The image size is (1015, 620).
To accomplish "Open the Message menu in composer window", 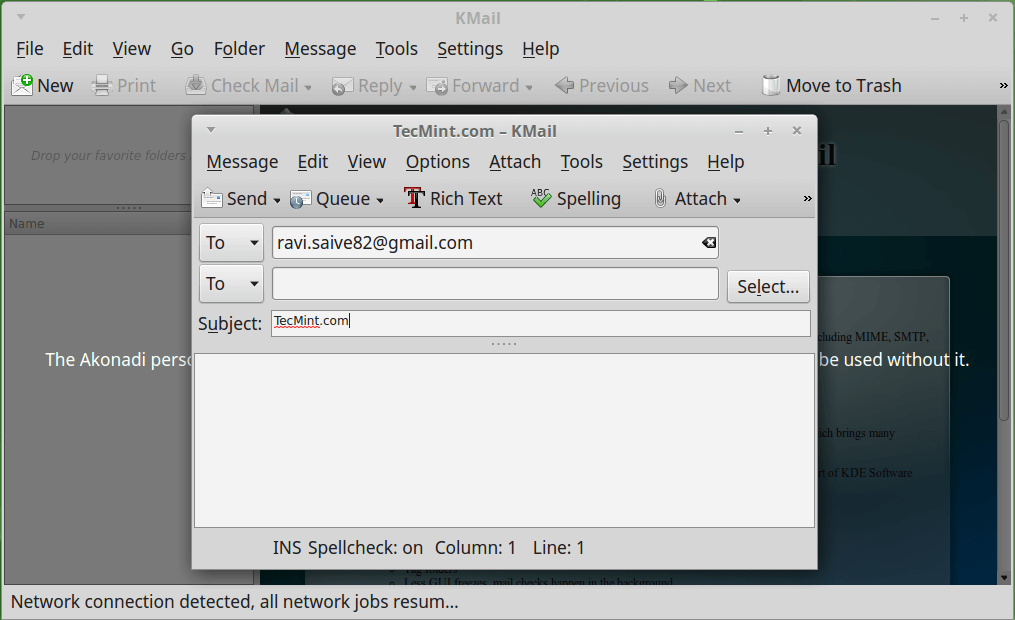I will tap(242, 162).
